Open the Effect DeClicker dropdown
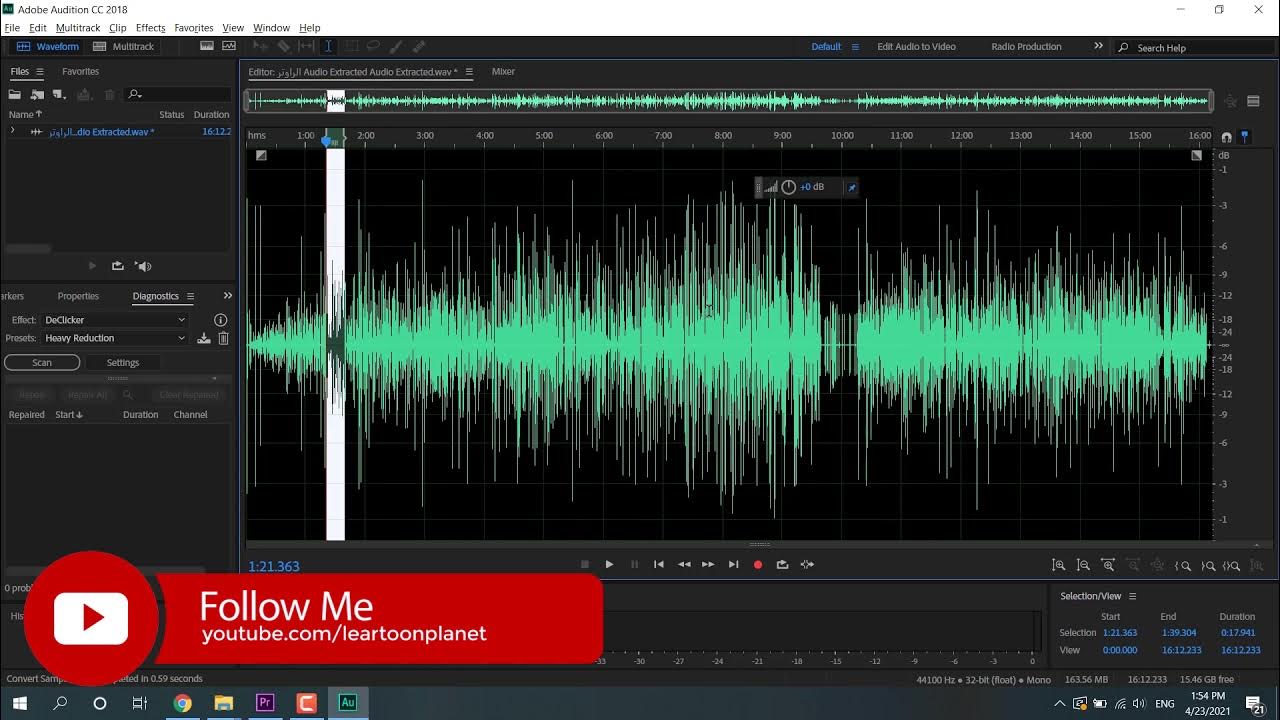The height and width of the screenshot is (720, 1280). (x=115, y=320)
